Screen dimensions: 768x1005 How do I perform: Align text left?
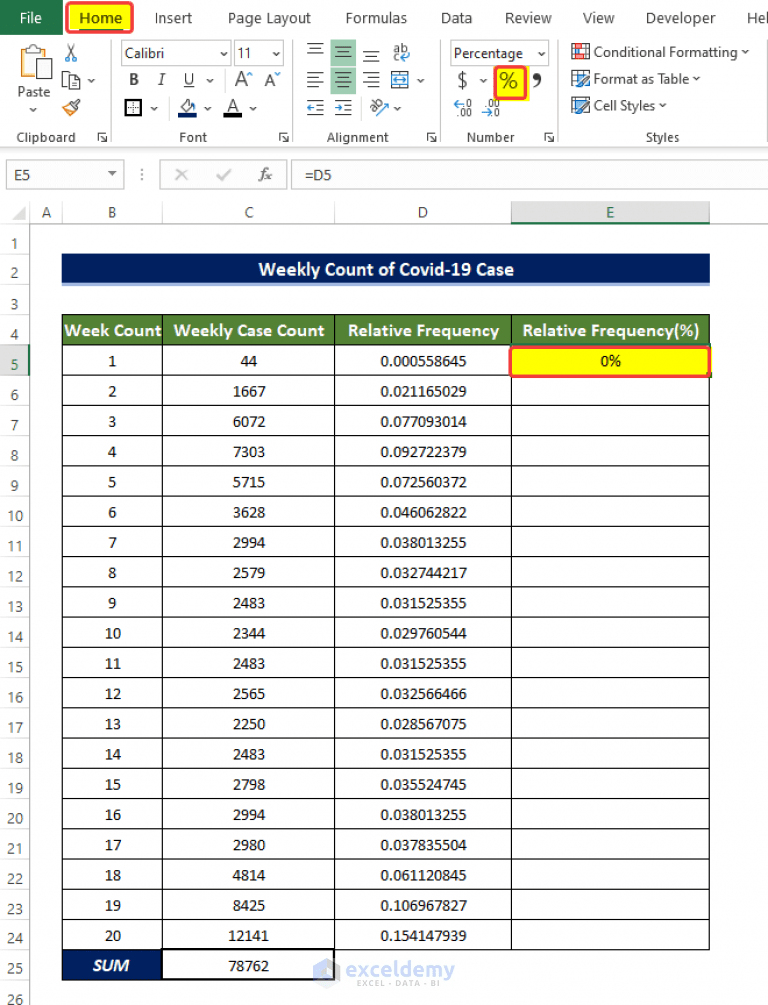pyautogui.click(x=315, y=79)
